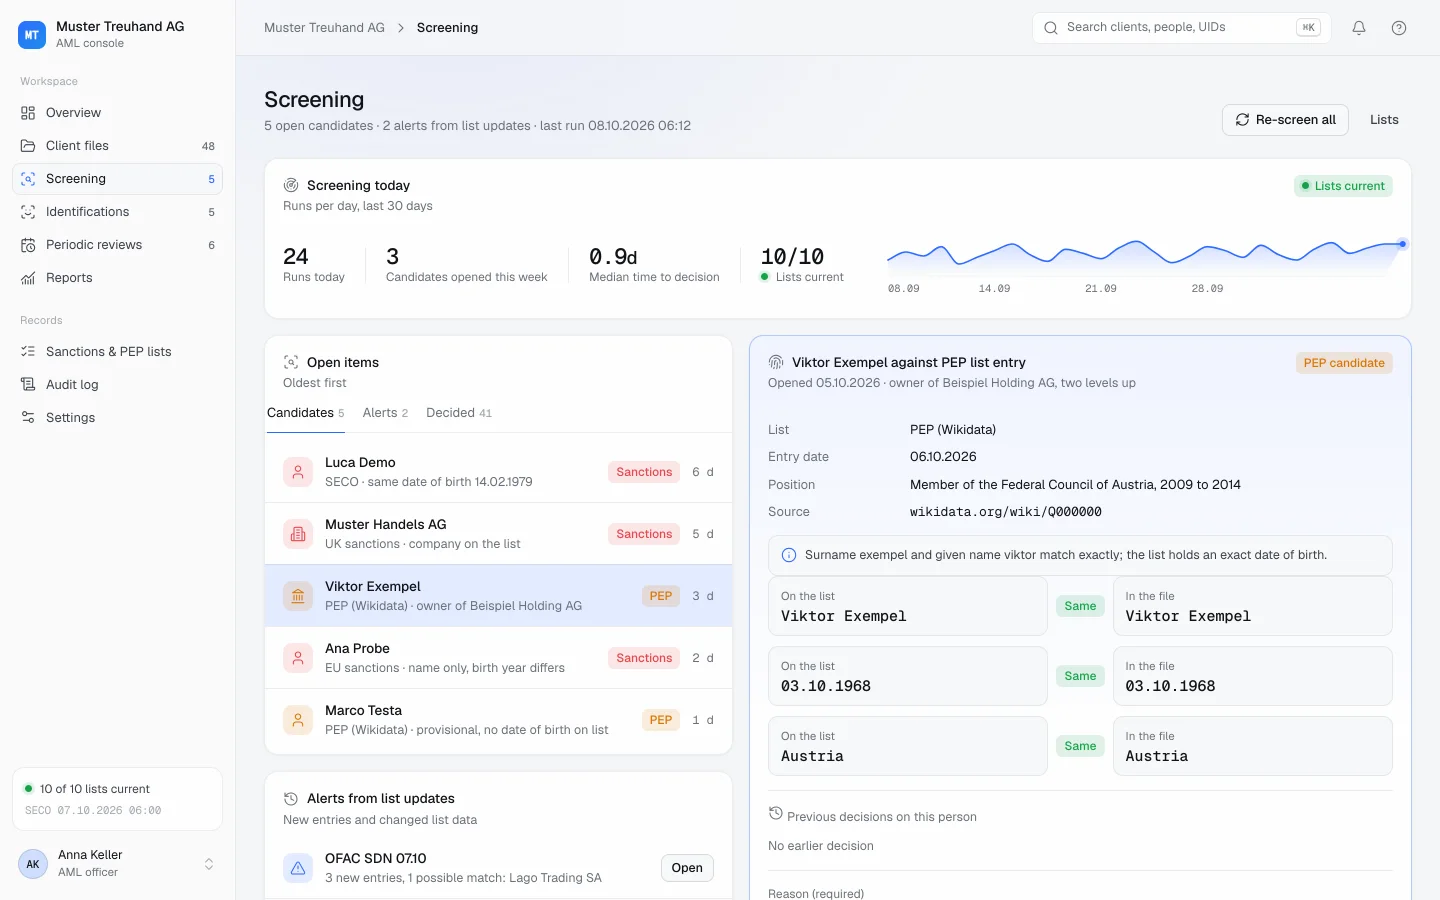This screenshot has width=1440, height=900.
Task: Select the Viktor Exempel candidate row
Action: click(x=498, y=596)
